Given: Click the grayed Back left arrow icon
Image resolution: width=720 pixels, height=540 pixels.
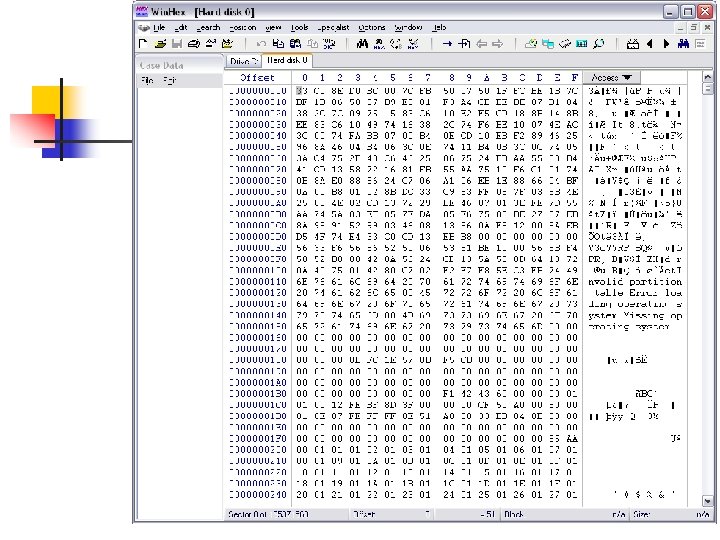Looking at the screenshot, I should [x=481, y=44].
